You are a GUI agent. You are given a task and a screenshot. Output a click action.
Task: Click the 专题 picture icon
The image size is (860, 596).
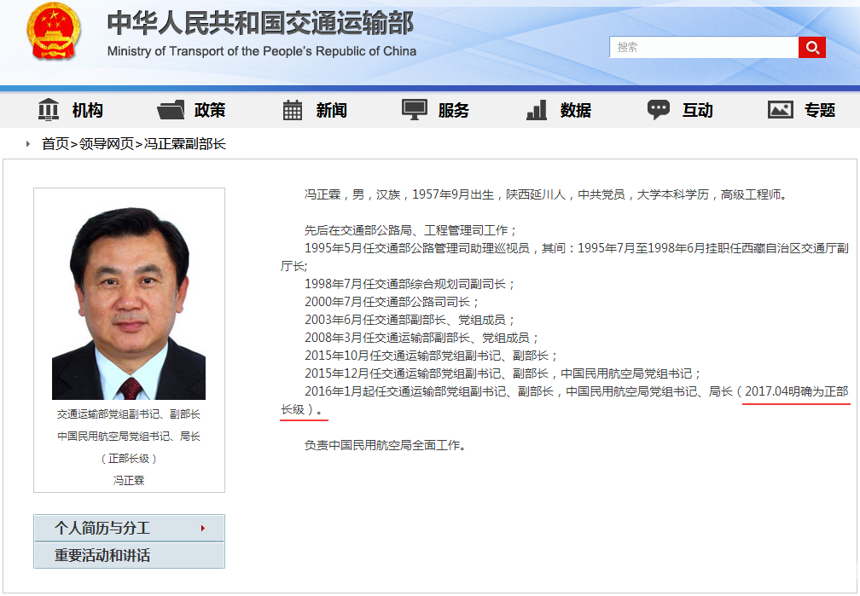(780, 110)
